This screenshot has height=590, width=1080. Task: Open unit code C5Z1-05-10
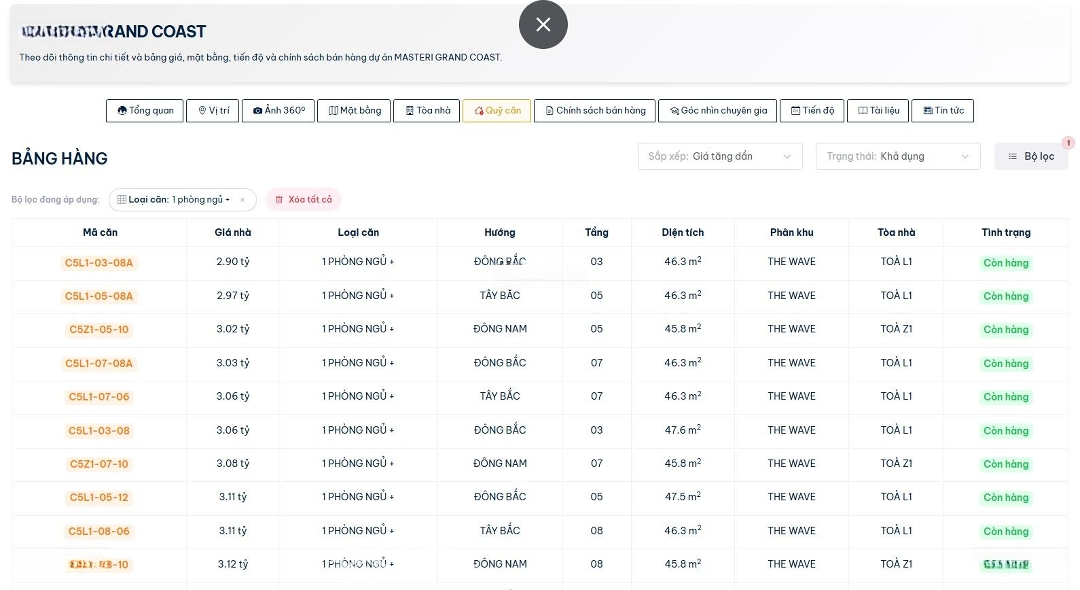[99, 330]
